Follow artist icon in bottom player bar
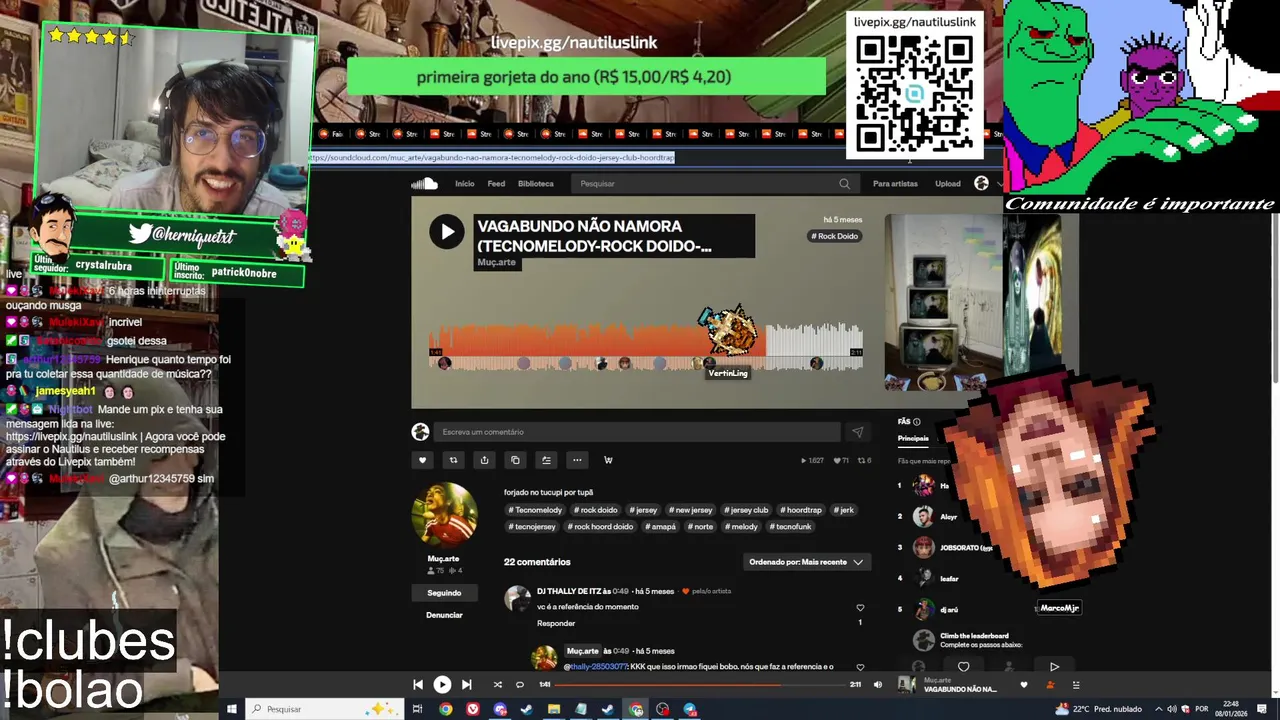 coord(1050,685)
